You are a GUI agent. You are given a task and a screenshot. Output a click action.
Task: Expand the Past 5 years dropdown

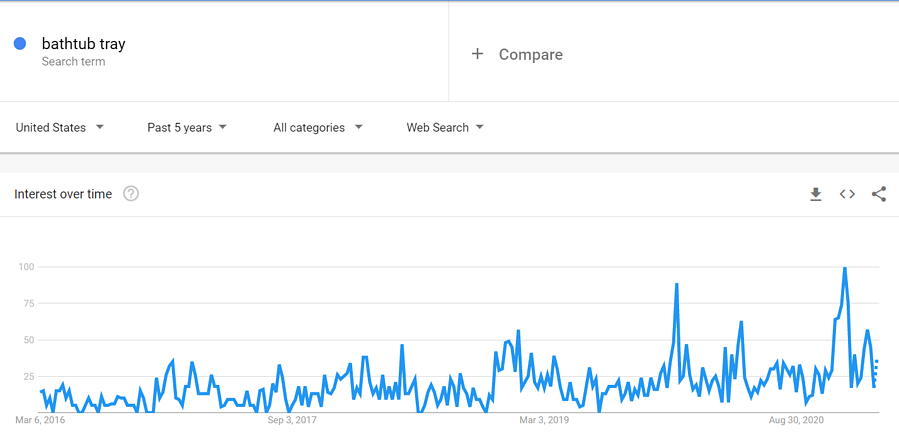[187, 128]
